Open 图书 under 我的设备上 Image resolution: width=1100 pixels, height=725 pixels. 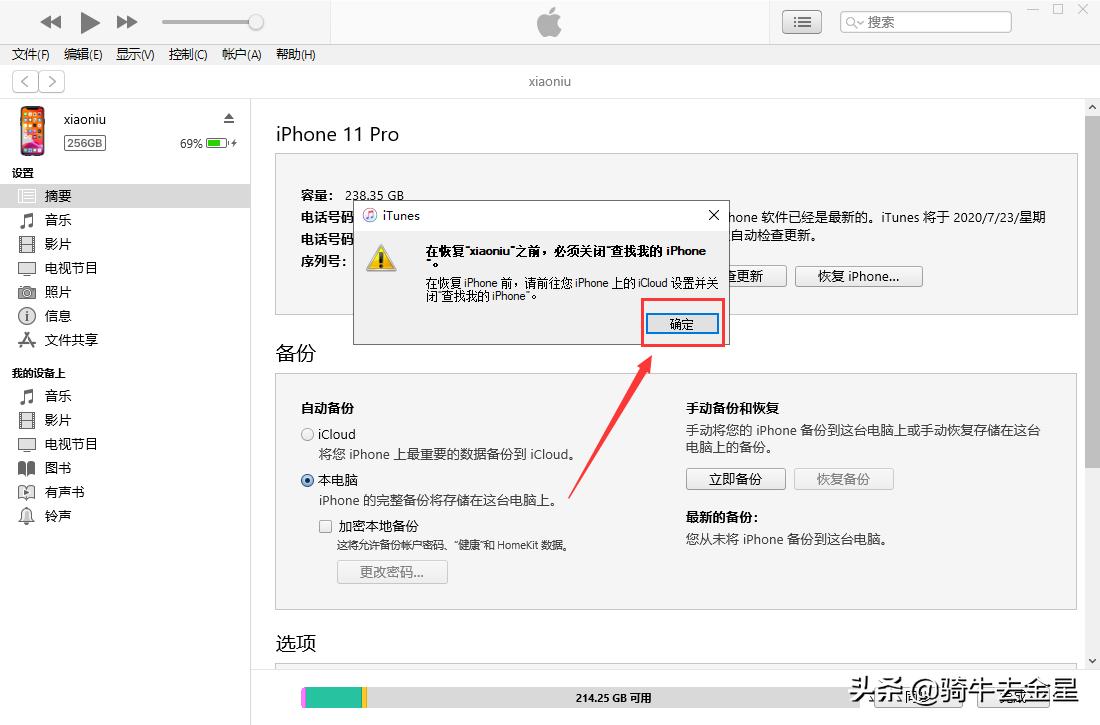point(55,468)
